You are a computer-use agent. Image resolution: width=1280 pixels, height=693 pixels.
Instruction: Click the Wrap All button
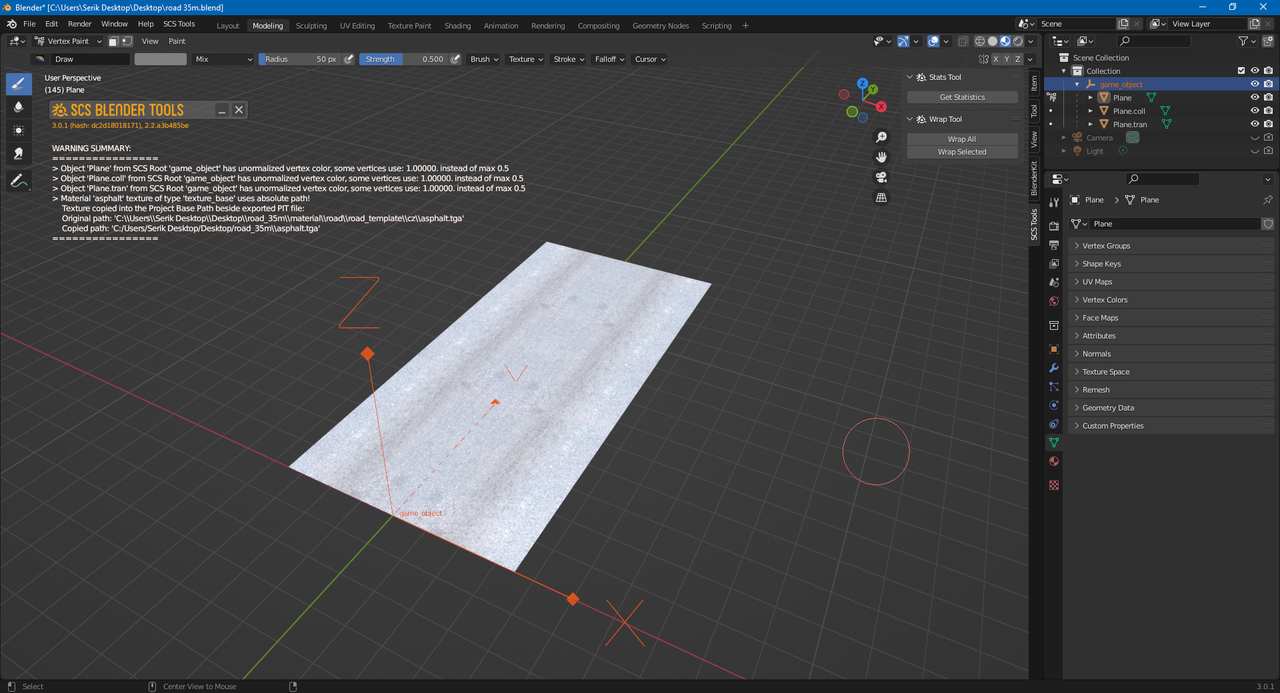pyautogui.click(x=962, y=139)
